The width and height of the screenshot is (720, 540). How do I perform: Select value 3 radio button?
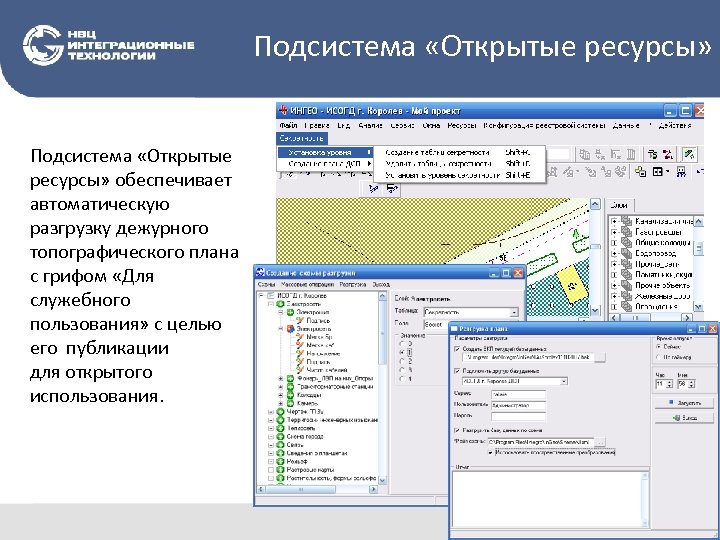coord(403,370)
